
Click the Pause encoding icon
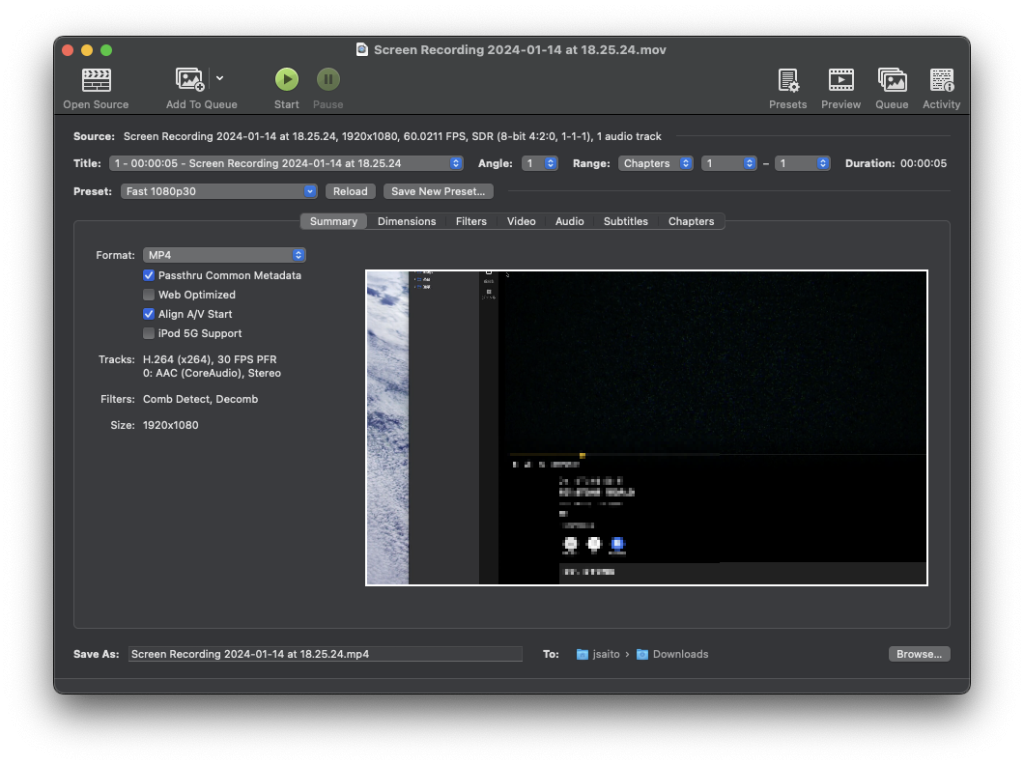pyautogui.click(x=328, y=79)
